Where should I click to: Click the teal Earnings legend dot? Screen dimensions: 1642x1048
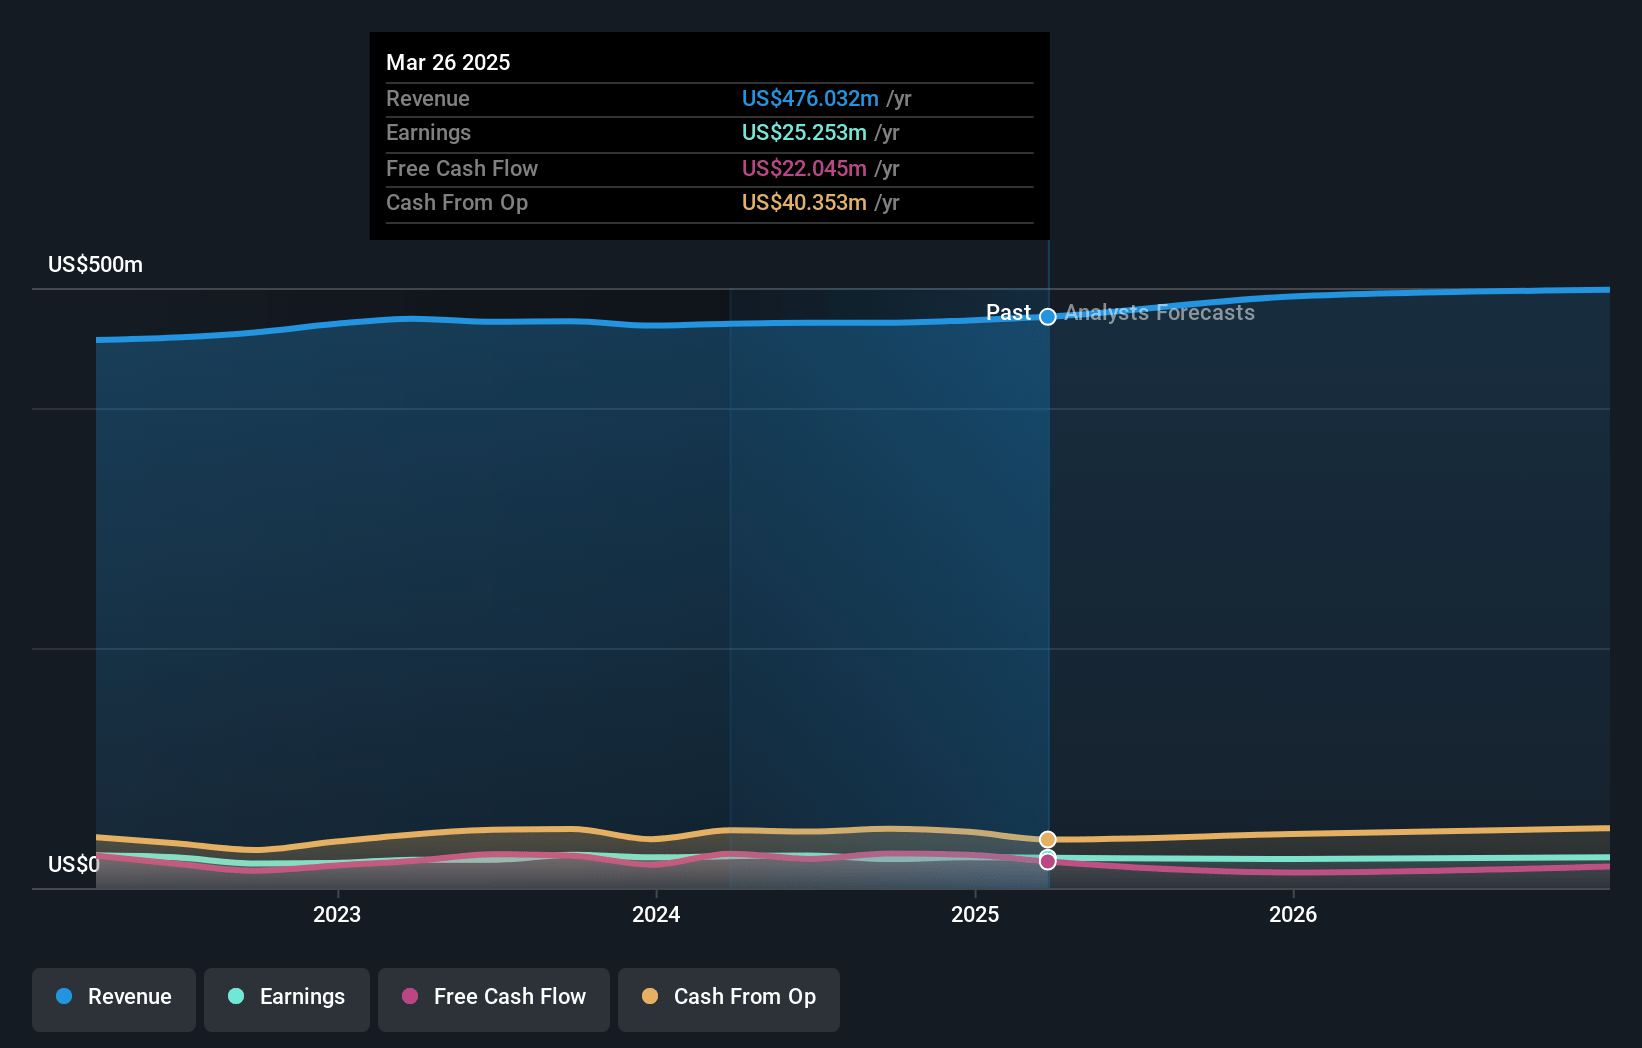point(236,996)
